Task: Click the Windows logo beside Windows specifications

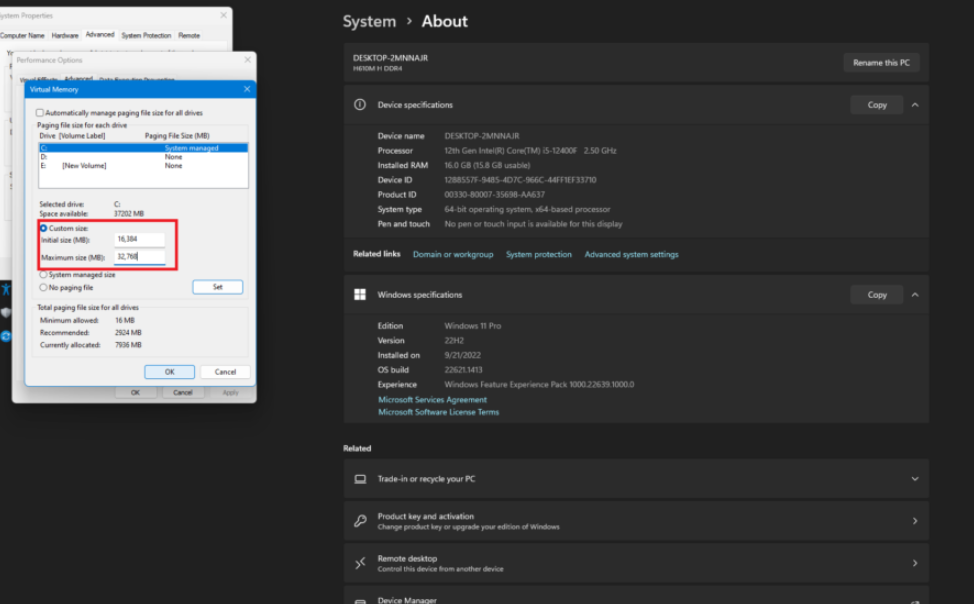Action: (360, 295)
